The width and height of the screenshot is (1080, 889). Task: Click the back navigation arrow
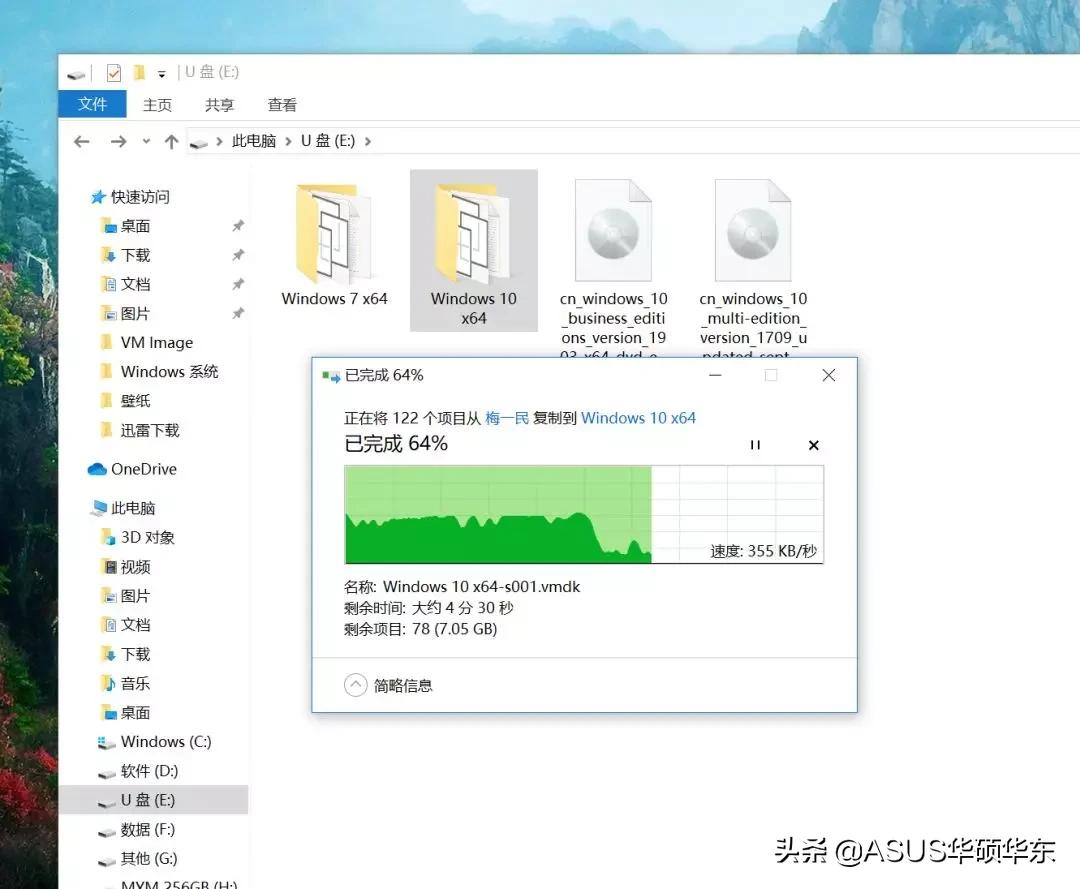click(x=82, y=141)
